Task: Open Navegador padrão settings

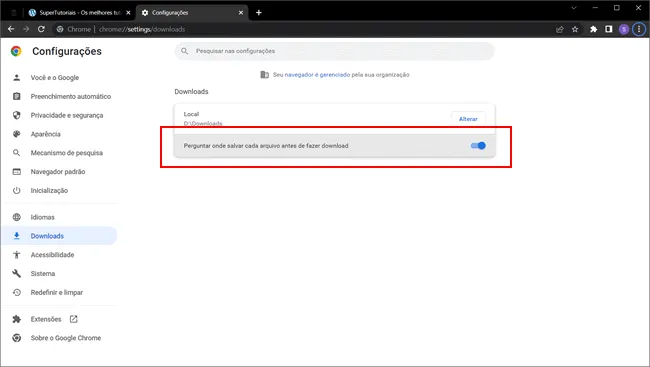Action: [x=58, y=172]
